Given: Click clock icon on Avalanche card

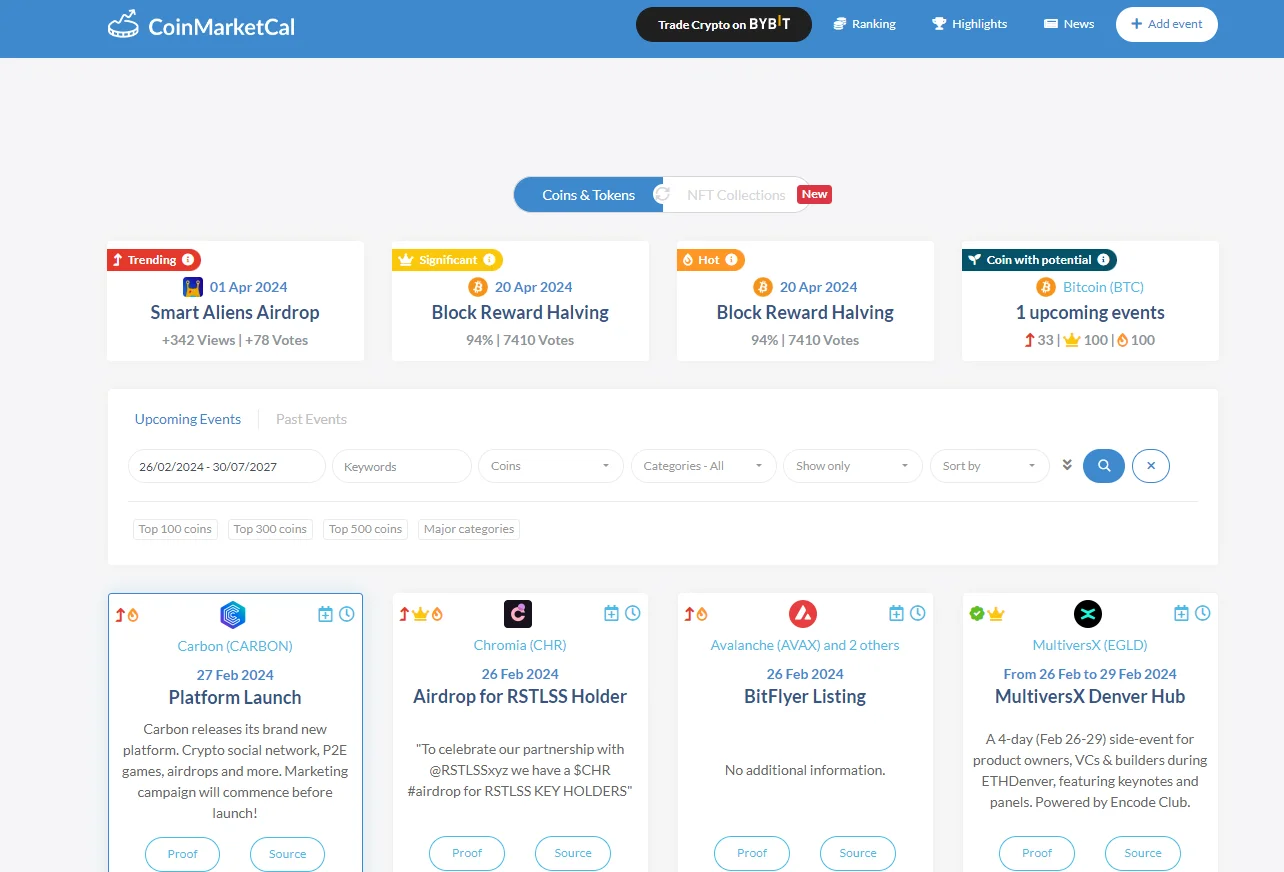Looking at the screenshot, I should pos(918,613).
